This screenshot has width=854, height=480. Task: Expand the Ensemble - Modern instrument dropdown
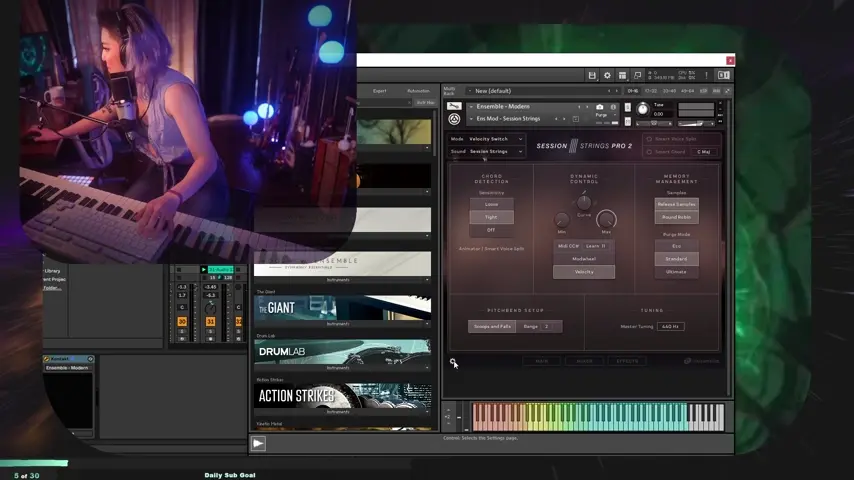471,107
